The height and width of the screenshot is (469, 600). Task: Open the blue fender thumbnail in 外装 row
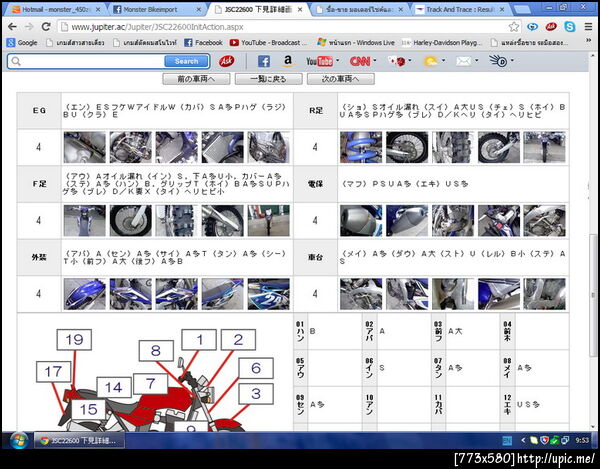(x=85, y=294)
